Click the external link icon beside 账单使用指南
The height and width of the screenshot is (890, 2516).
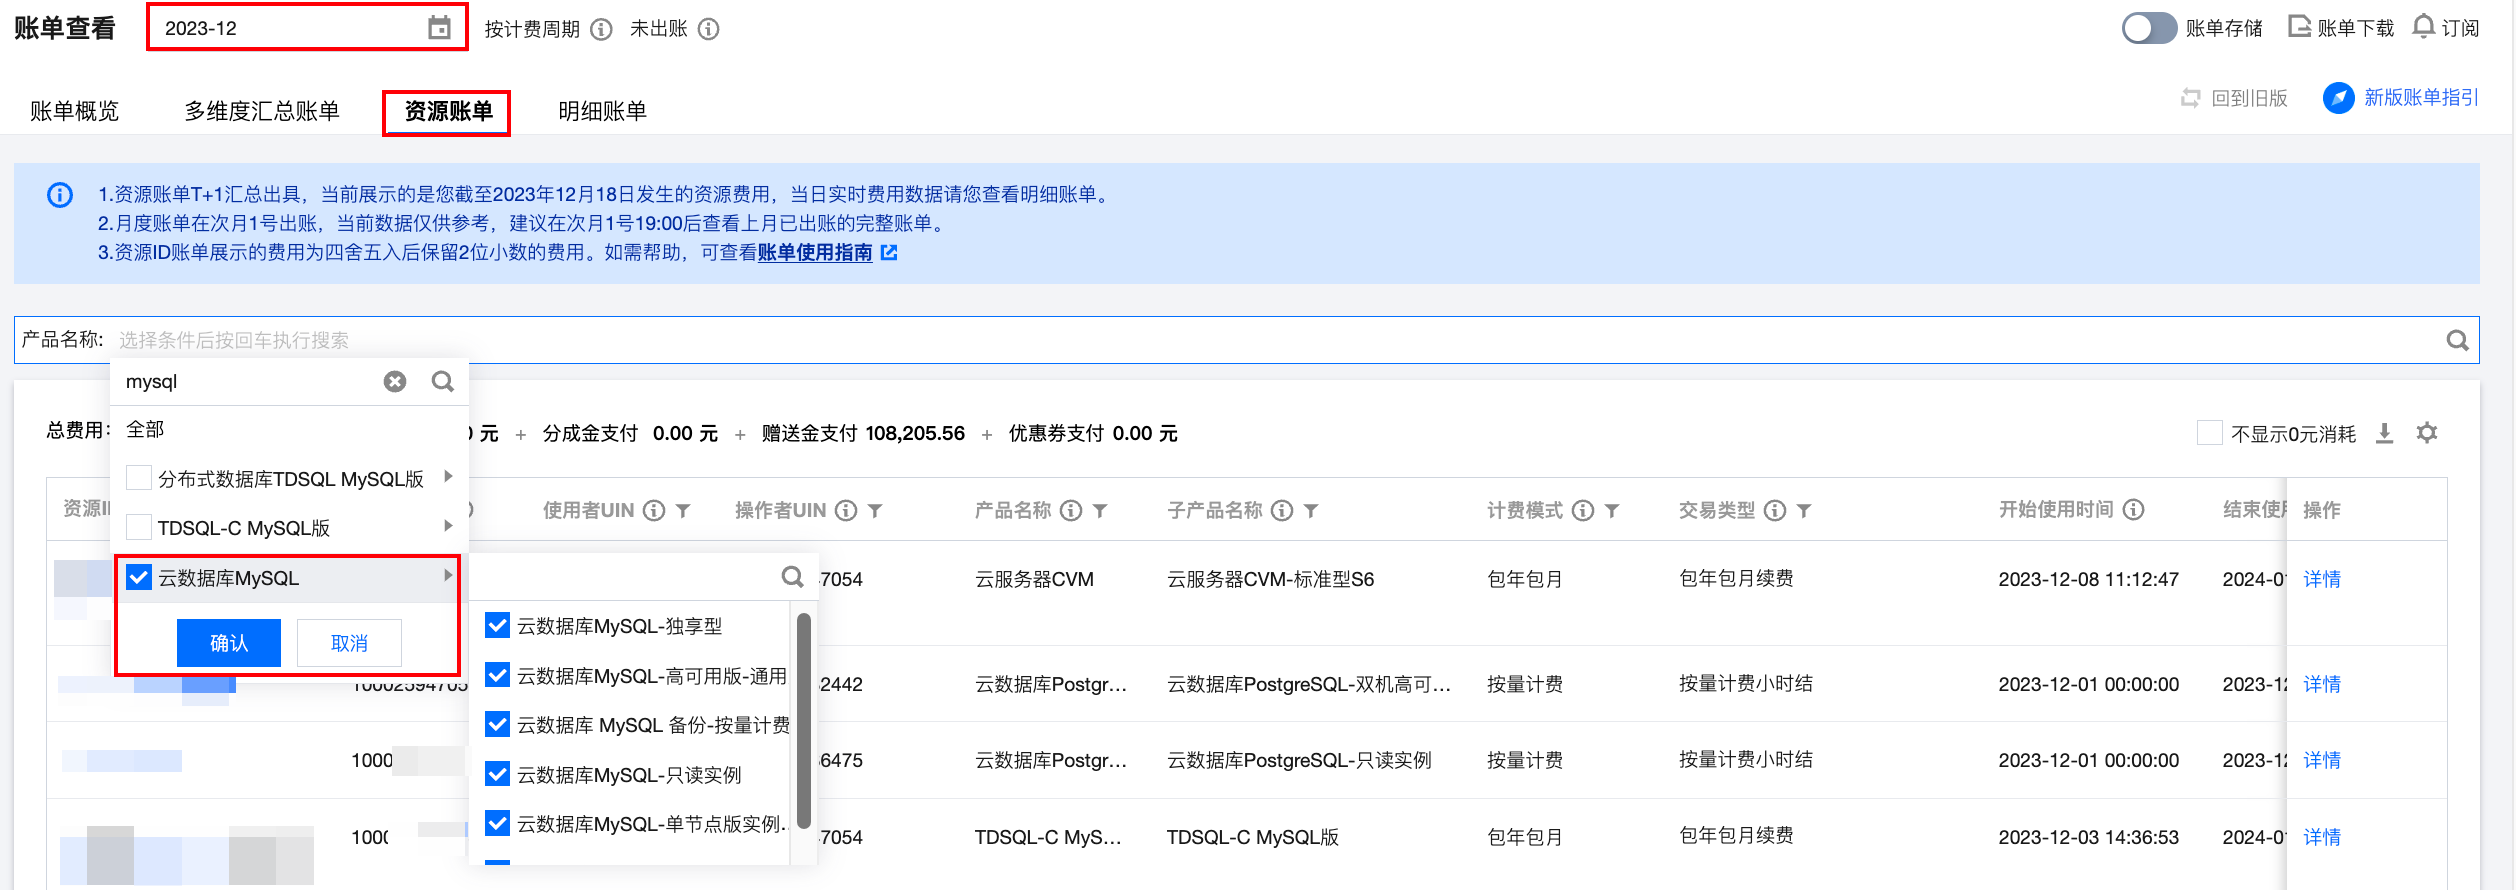coord(889,253)
